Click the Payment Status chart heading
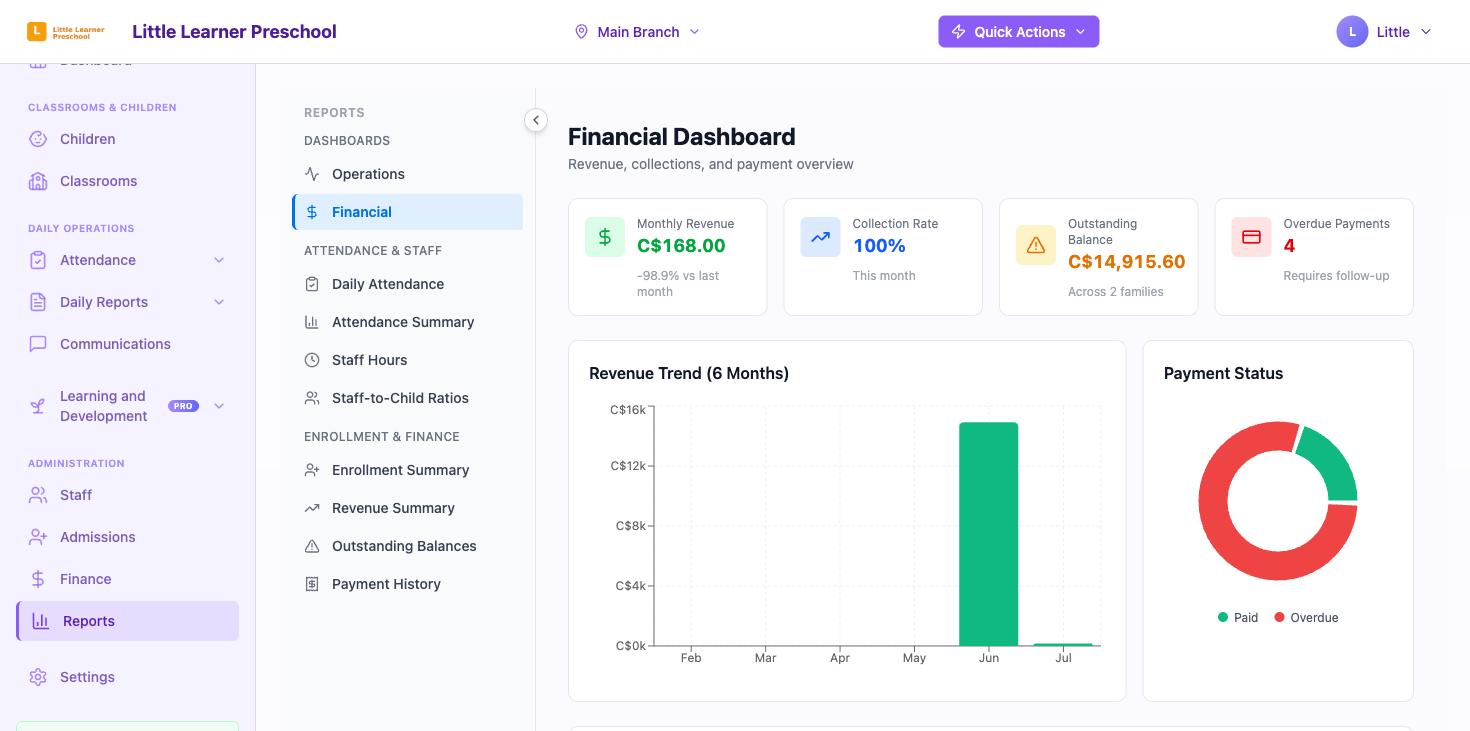 pos(1223,373)
